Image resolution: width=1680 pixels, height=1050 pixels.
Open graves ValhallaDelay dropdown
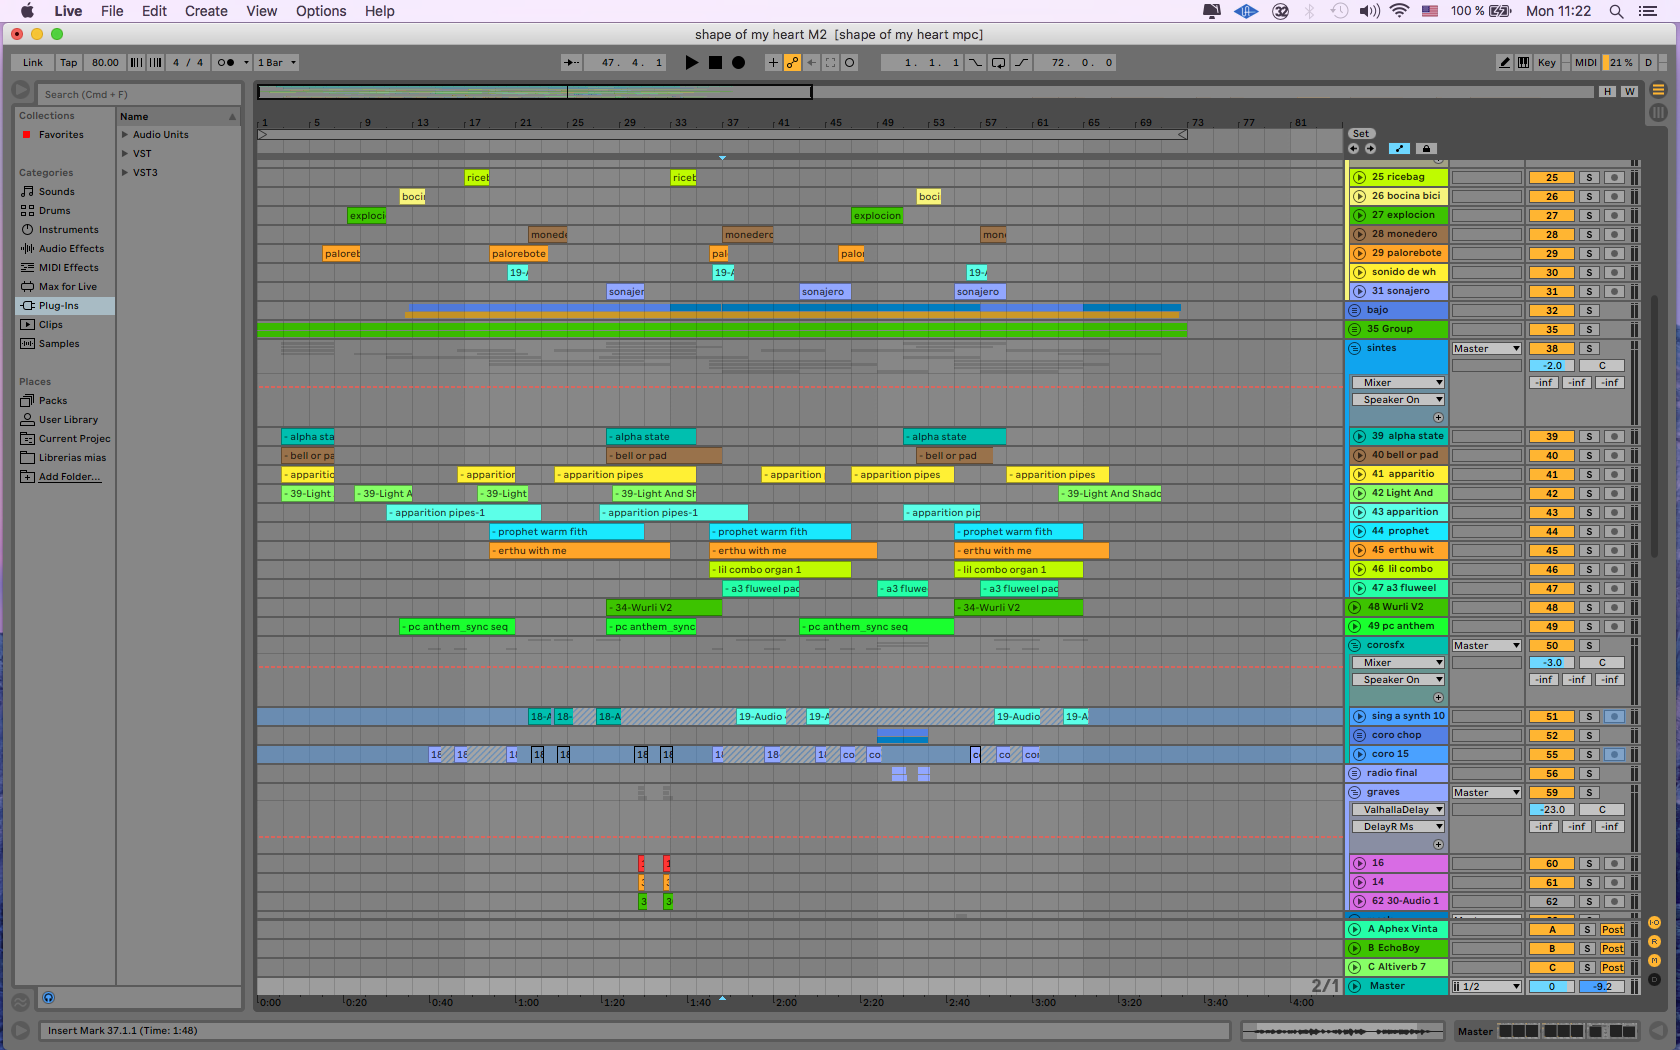(x=1398, y=809)
